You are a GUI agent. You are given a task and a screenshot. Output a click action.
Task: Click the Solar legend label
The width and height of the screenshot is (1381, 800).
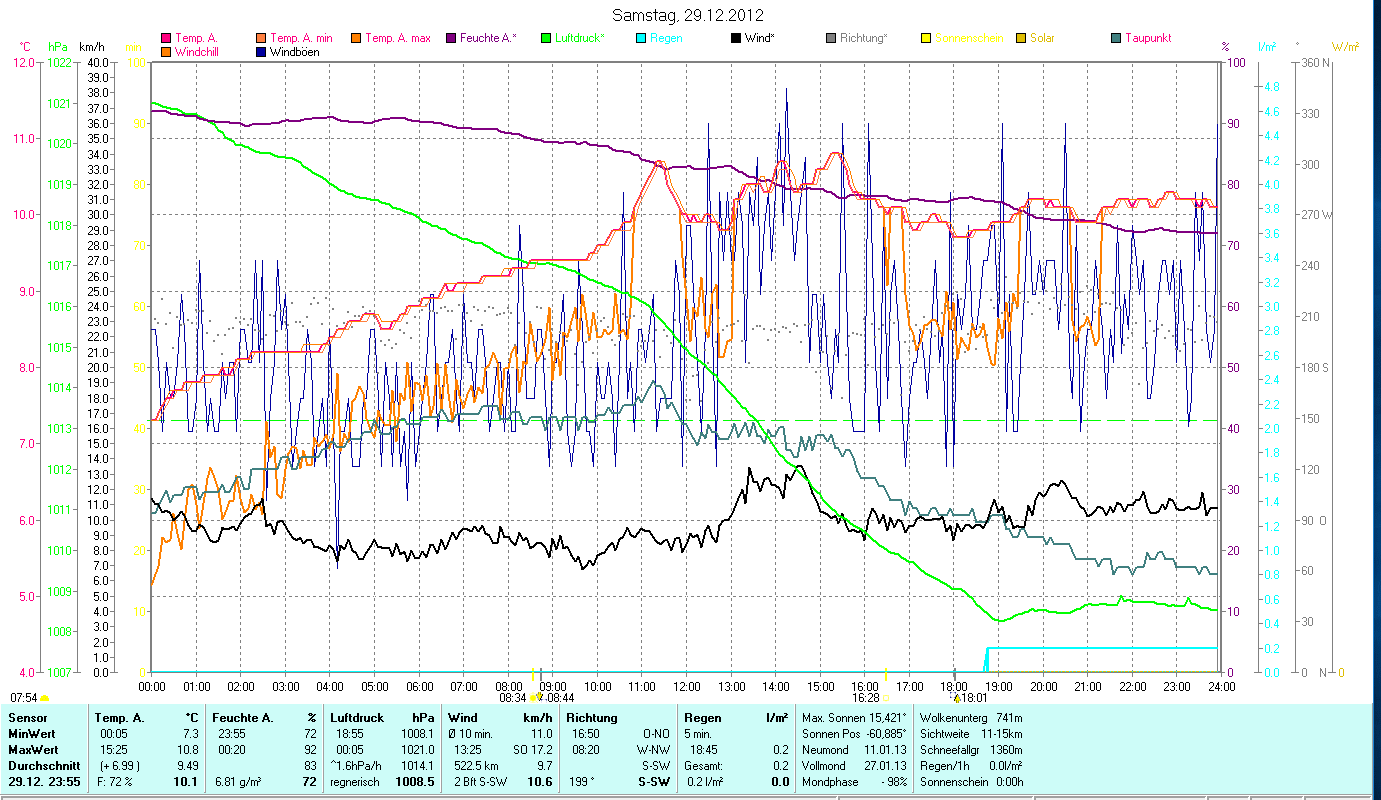[x=1042, y=38]
